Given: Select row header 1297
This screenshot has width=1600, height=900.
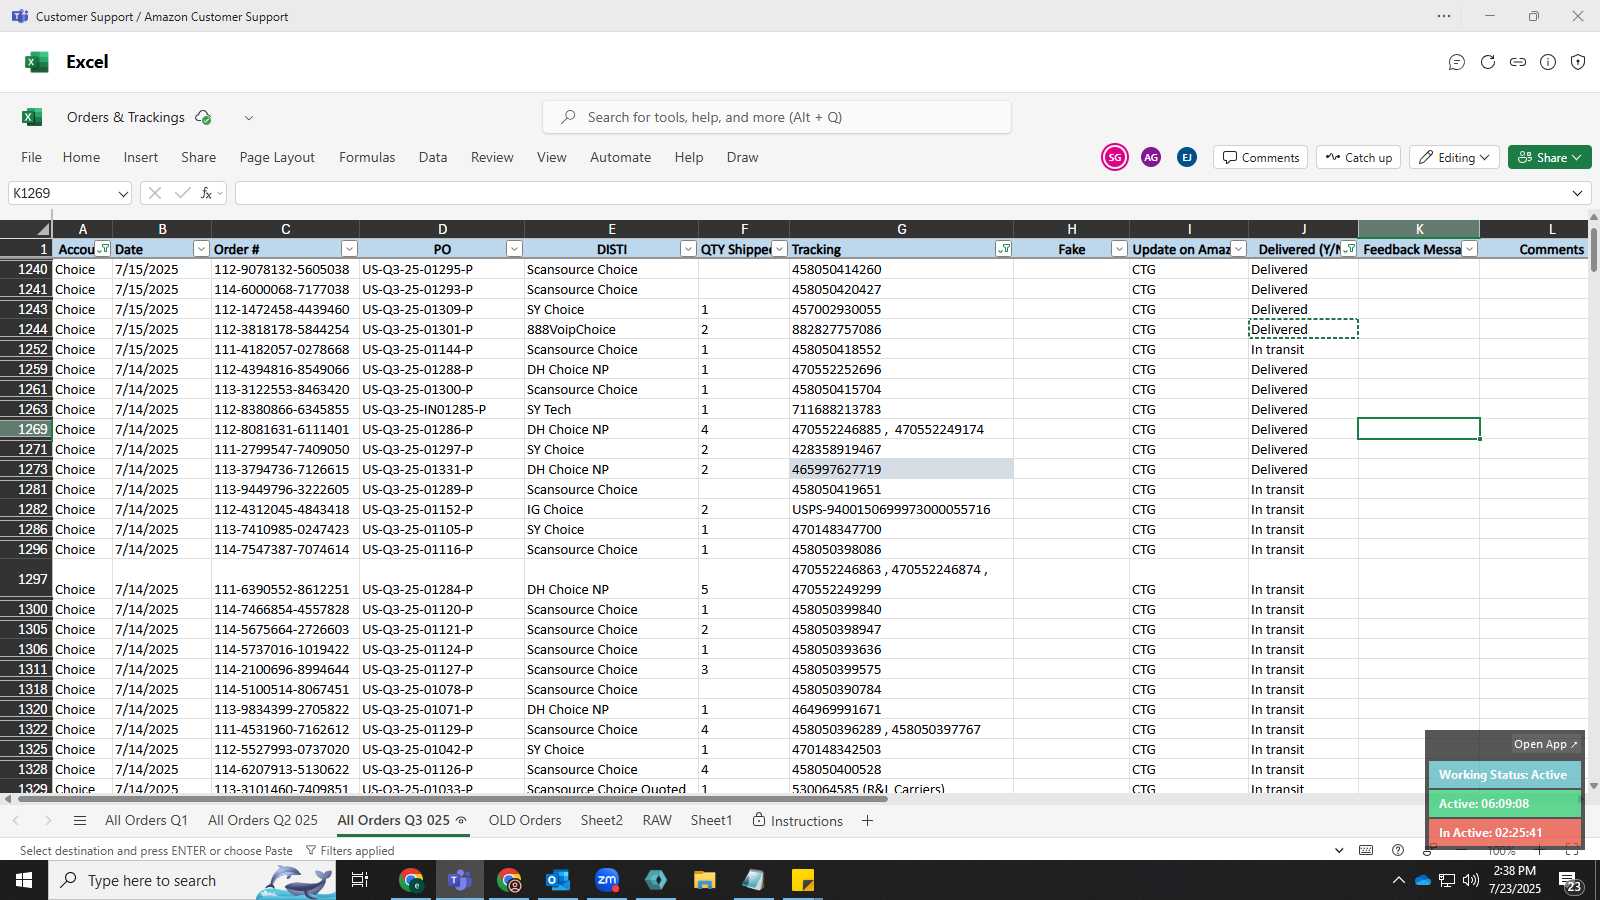Looking at the screenshot, I should [26, 579].
